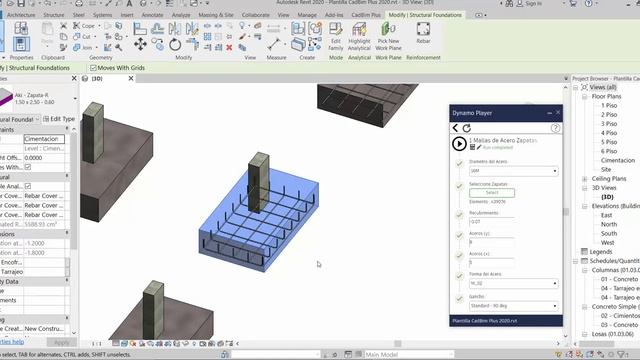Click Sign In at the top
This screenshot has width=640, height=360.
click(534, 3)
